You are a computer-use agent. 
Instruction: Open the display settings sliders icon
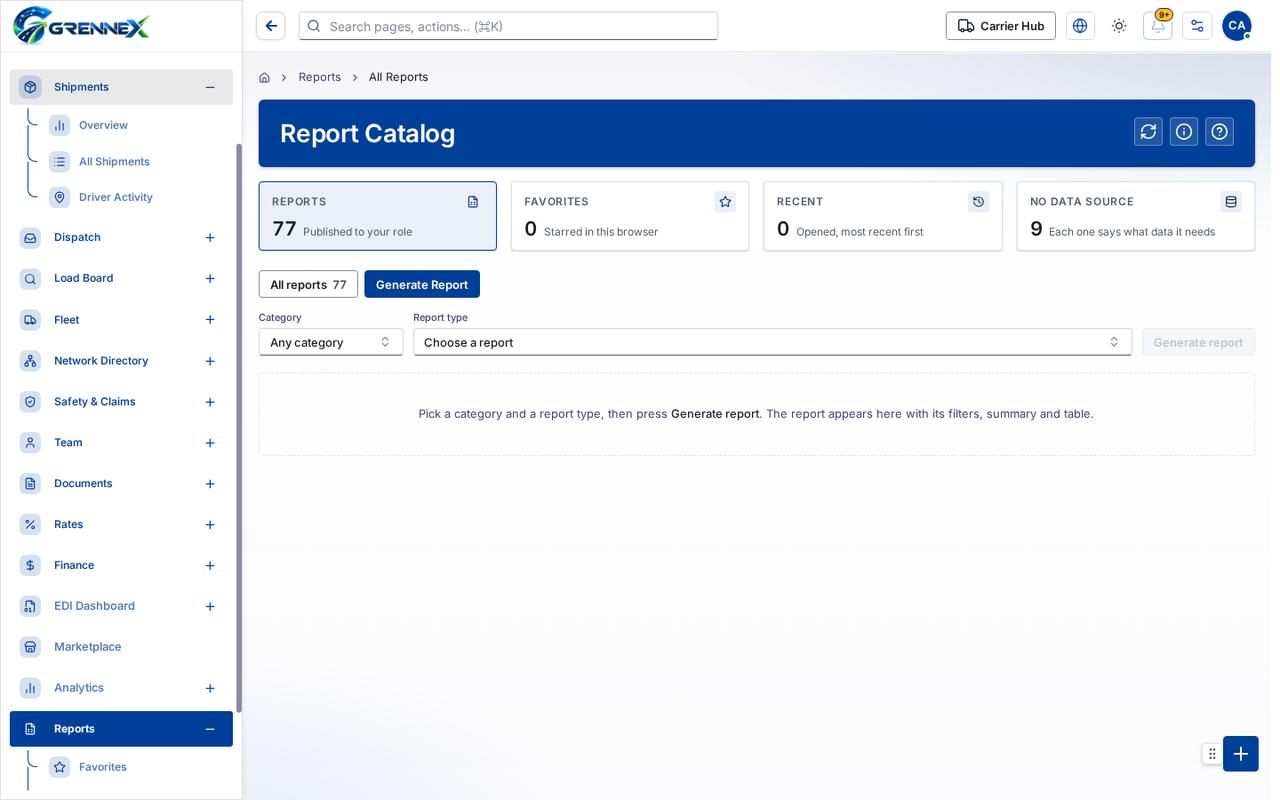coord(1197,26)
